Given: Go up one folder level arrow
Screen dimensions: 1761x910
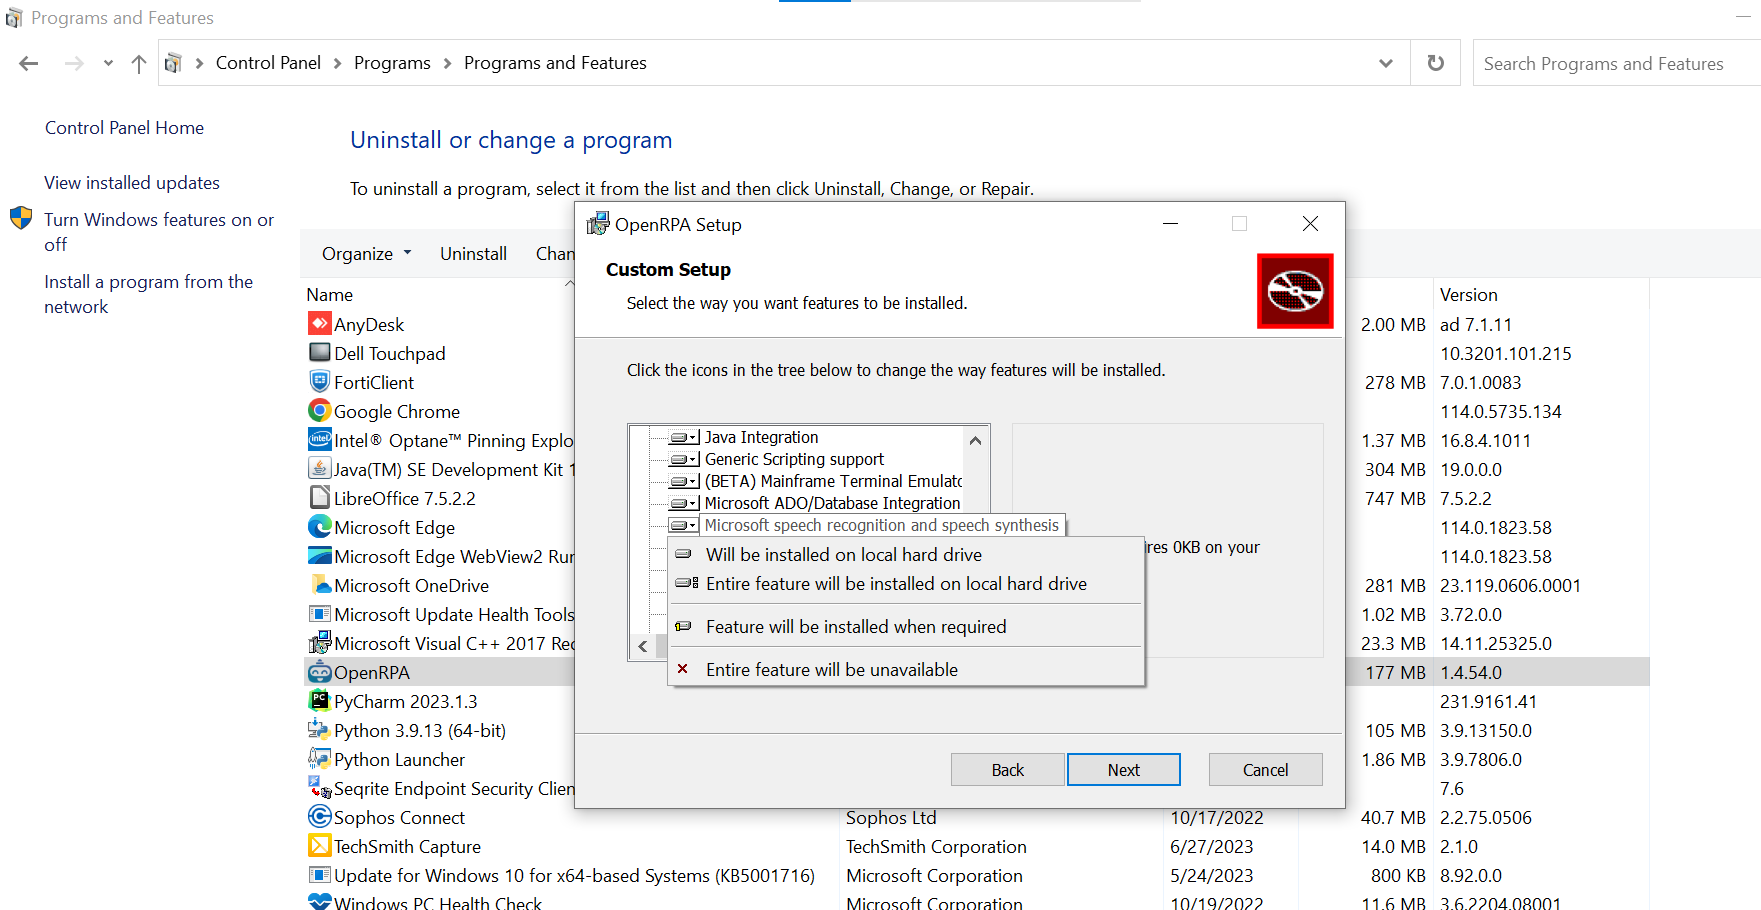Looking at the screenshot, I should tap(139, 63).
